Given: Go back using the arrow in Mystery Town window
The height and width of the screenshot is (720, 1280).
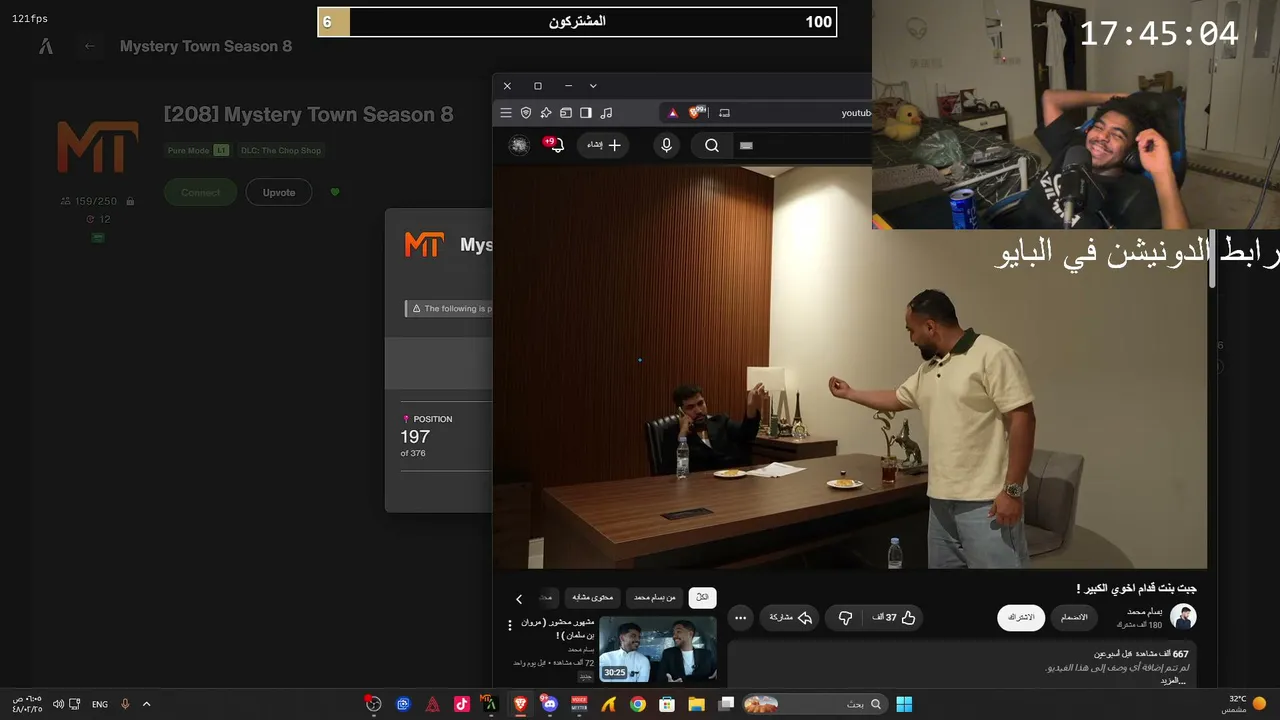Looking at the screenshot, I should point(89,46).
